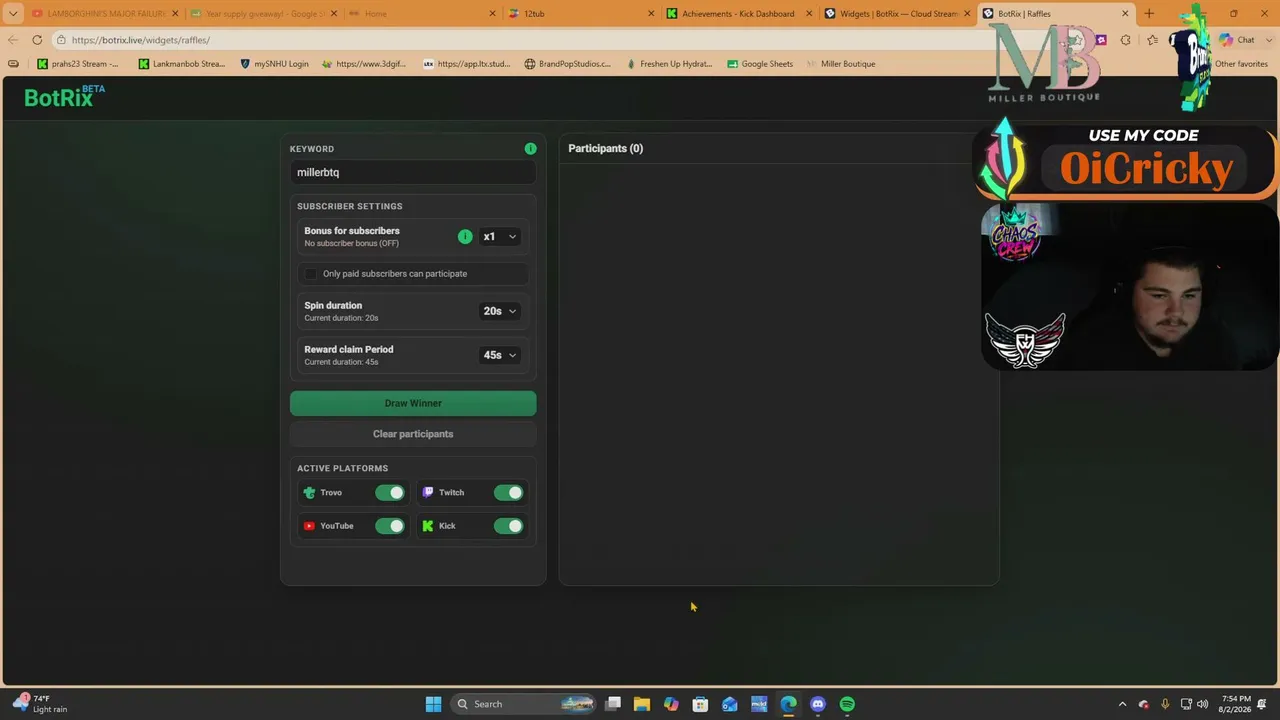Viewport: 1280px width, 720px height.
Task: Click the Kick platform logo icon
Action: [x=428, y=526]
